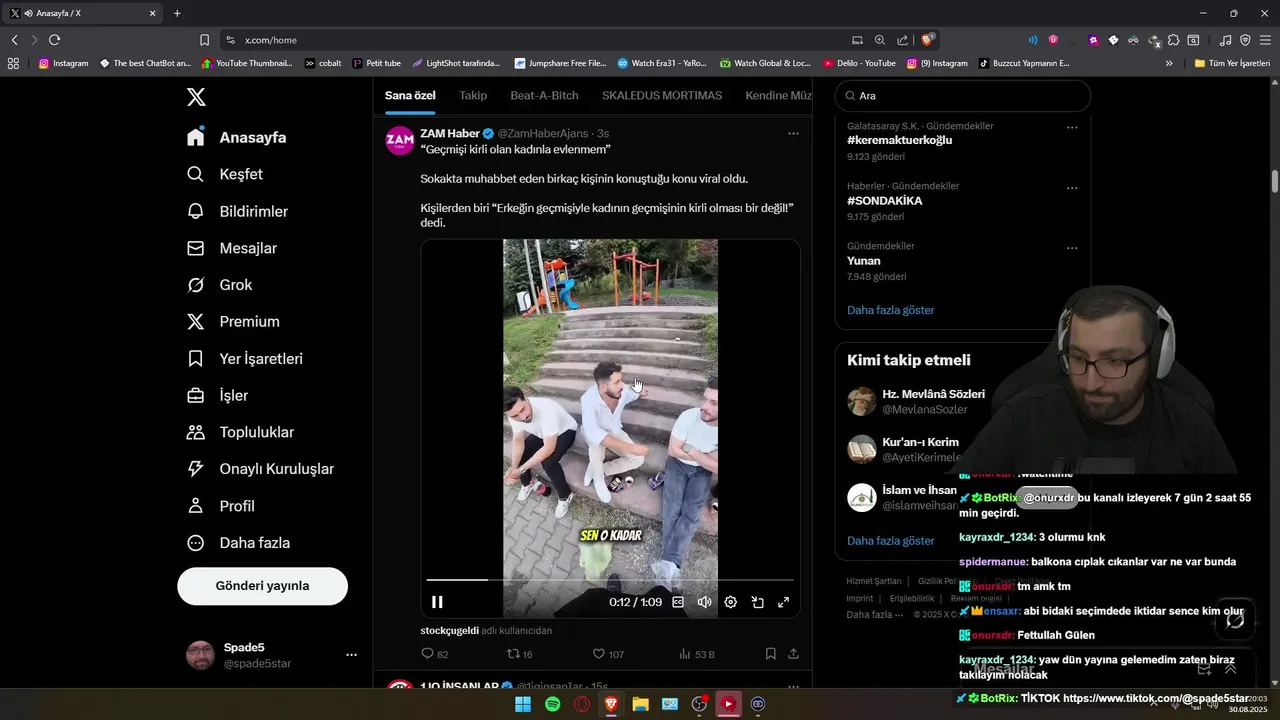Open Onaylı Kuruluşlar page

(260, 469)
